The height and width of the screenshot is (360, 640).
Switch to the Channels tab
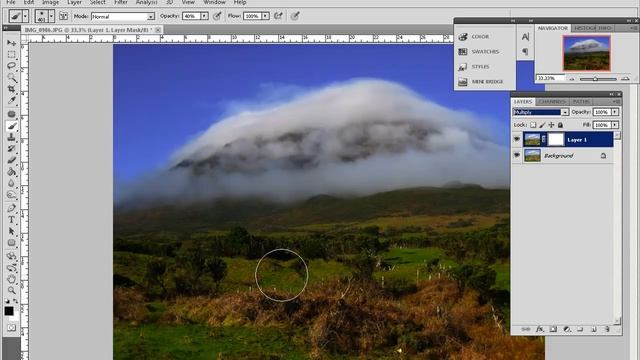(x=552, y=101)
